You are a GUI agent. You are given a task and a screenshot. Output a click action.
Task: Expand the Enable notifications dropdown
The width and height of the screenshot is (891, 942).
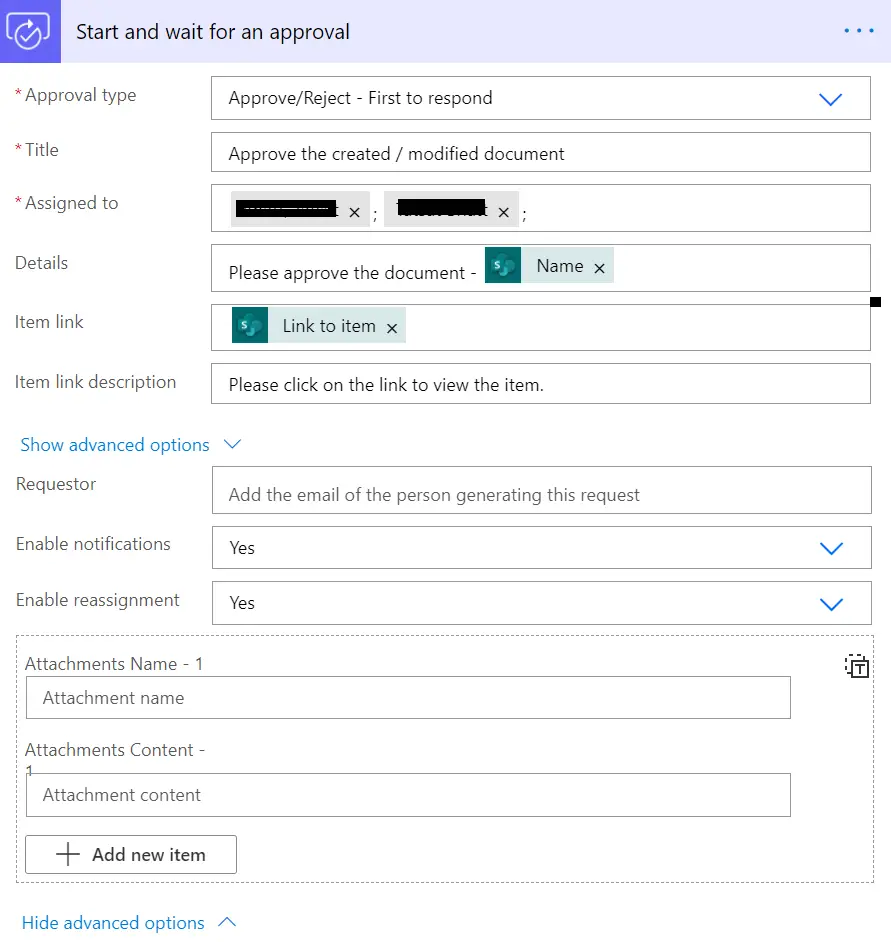click(x=830, y=548)
